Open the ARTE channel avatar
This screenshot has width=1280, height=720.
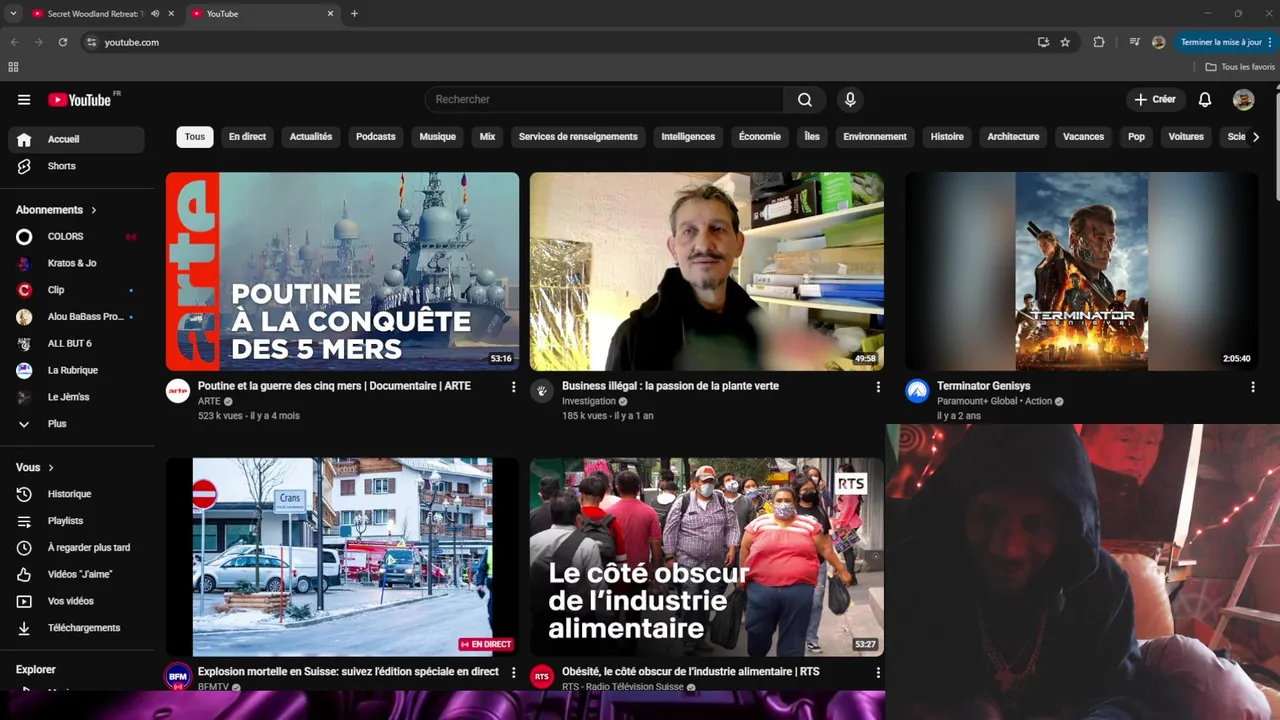coord(178,391)
